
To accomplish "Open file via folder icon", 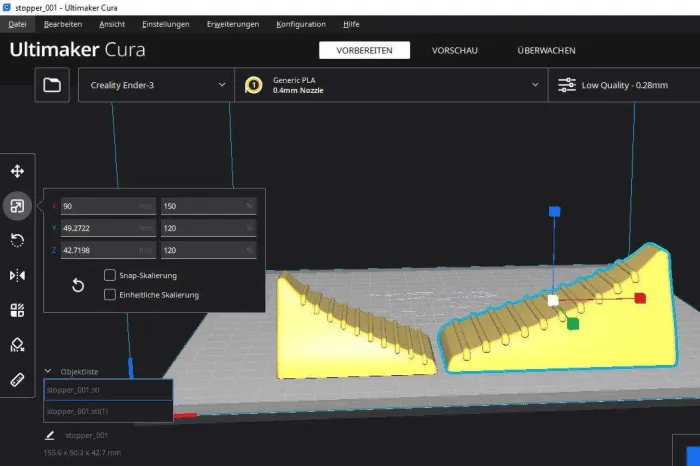I will 52,85.
